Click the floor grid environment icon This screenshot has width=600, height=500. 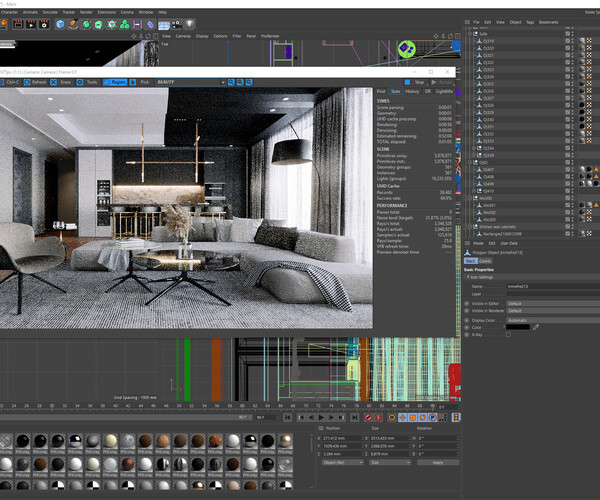point(164,25)
